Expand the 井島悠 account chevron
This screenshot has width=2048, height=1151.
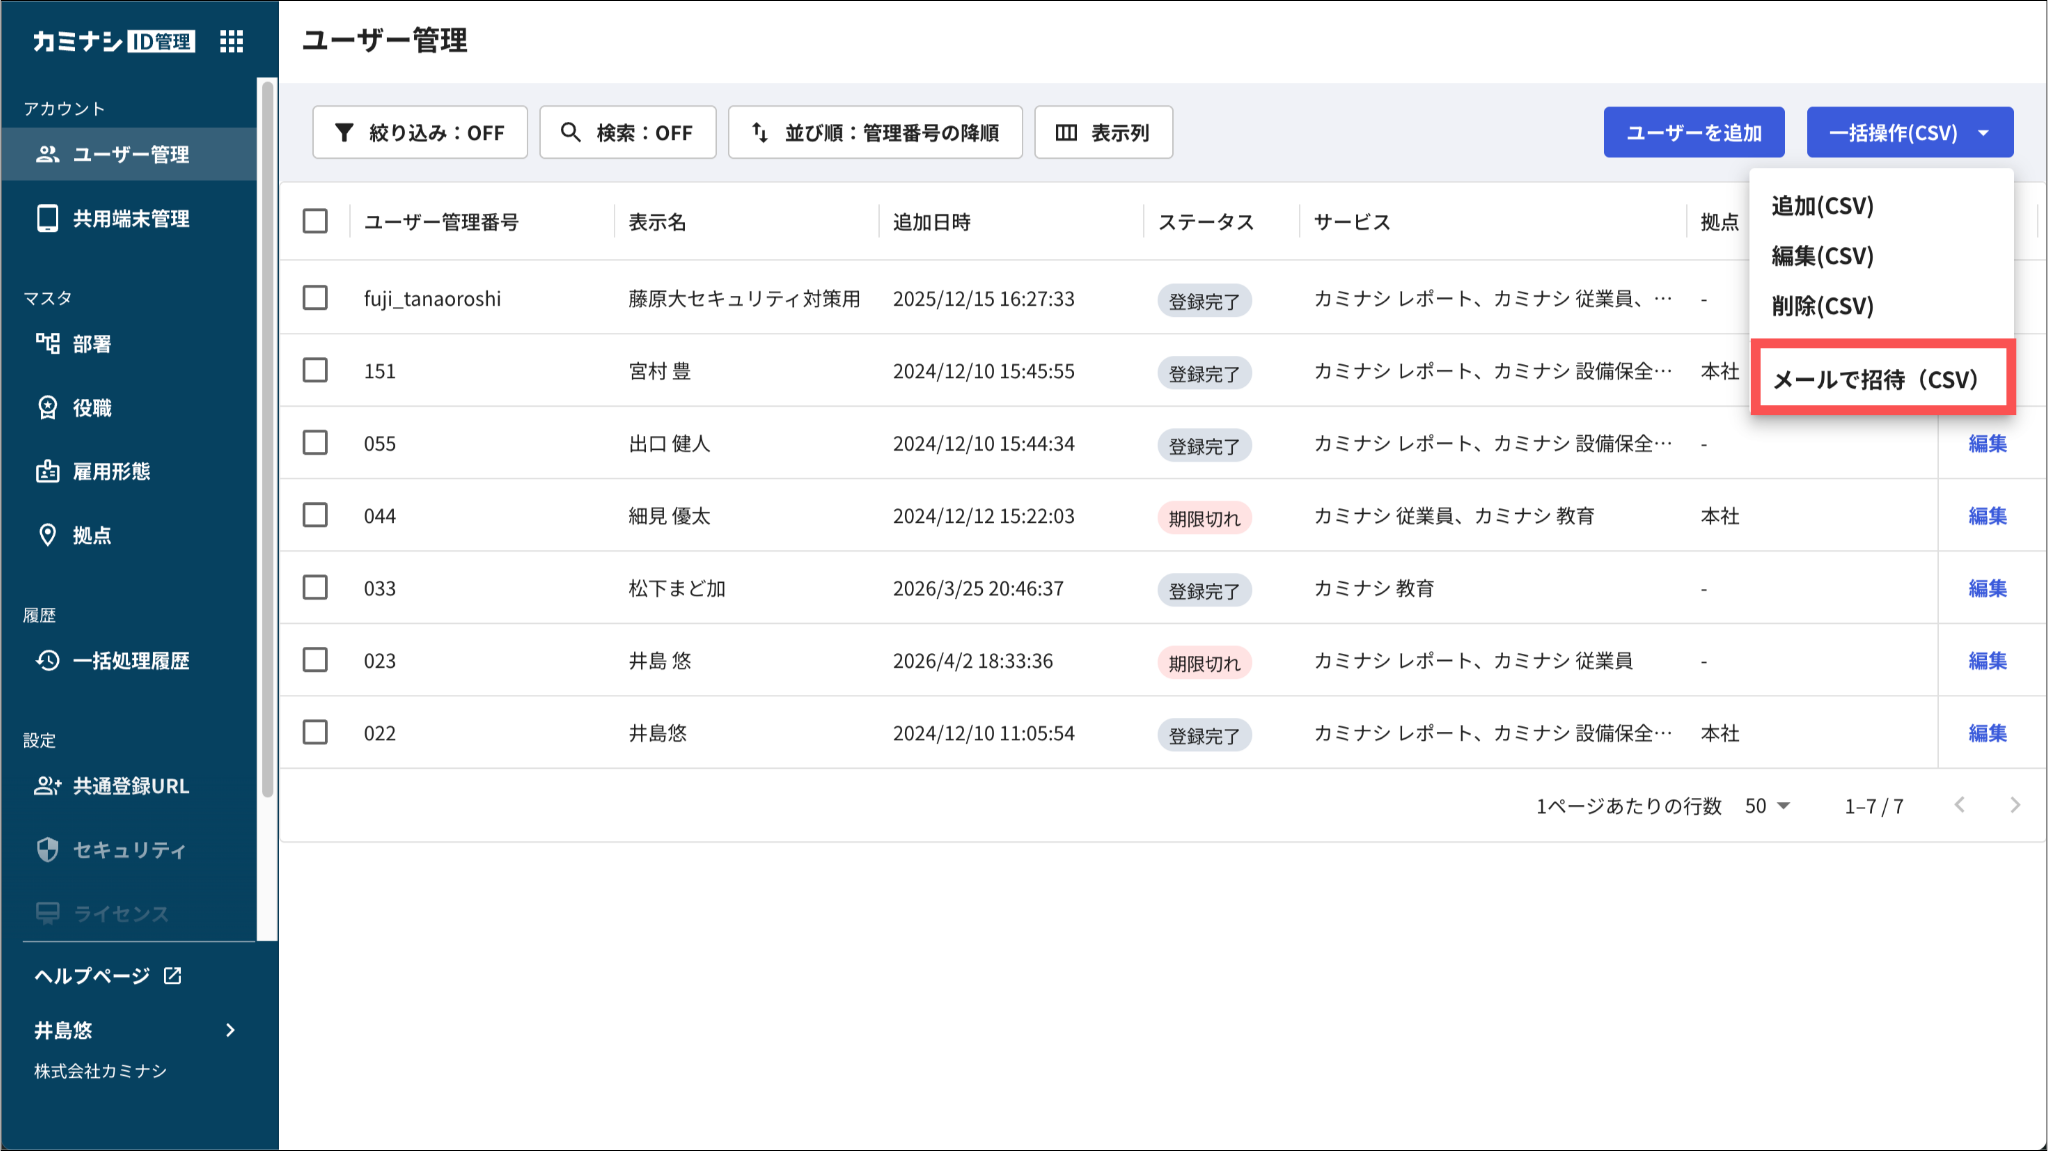click(231, 1030)
